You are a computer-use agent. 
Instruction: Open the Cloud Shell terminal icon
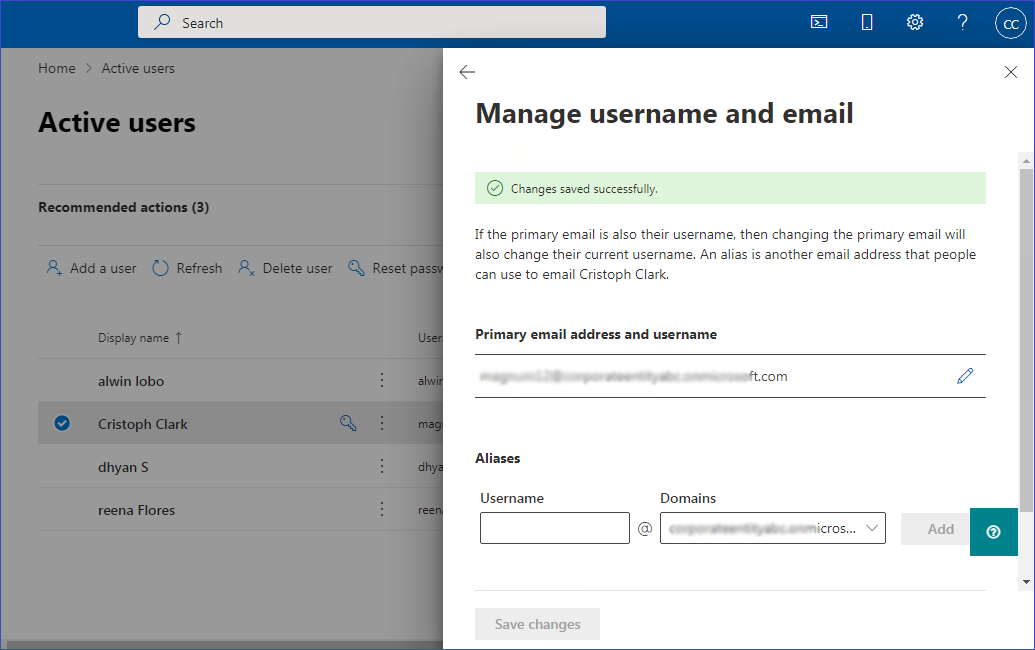[819, 22]
